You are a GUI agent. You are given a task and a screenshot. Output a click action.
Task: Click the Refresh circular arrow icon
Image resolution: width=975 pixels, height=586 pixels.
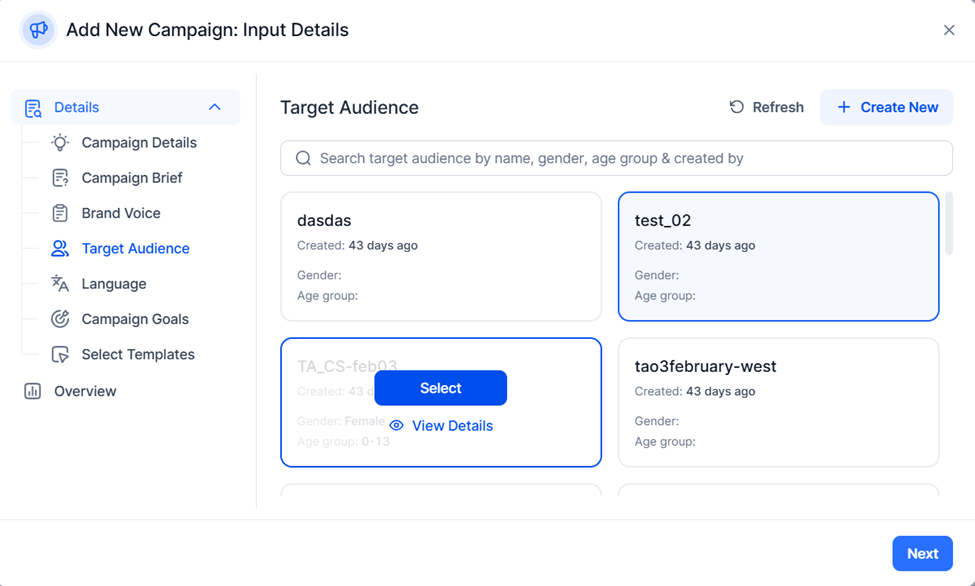[x=737, y=107]
